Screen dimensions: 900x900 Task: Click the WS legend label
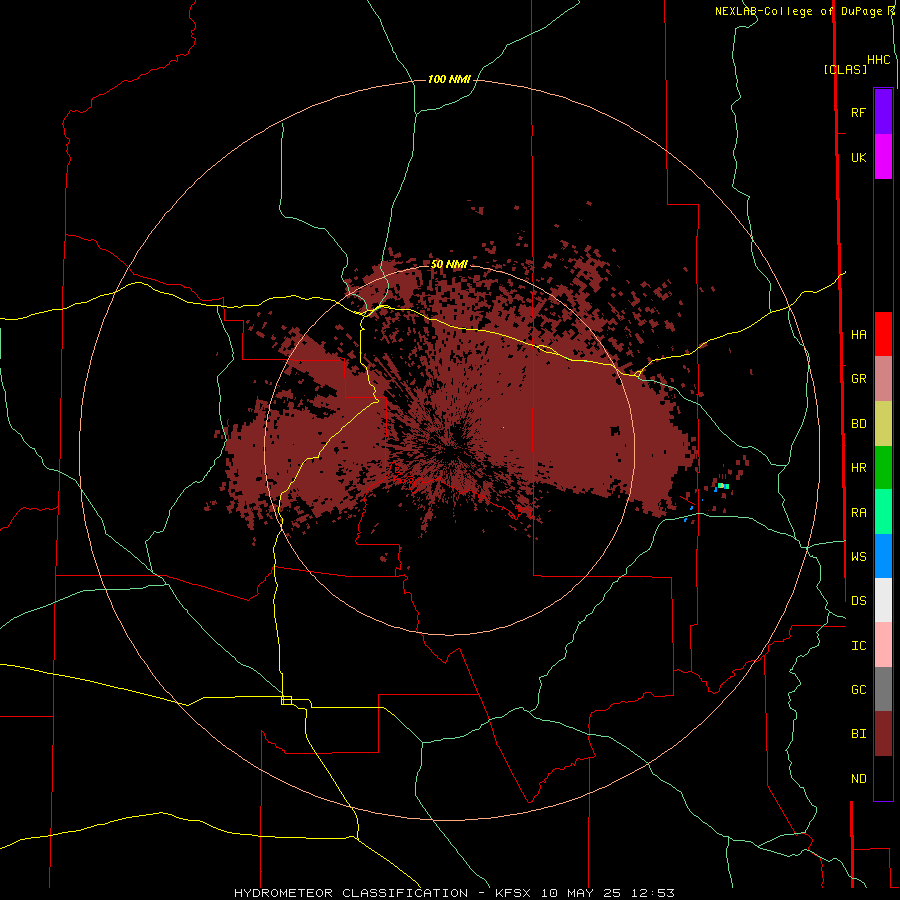point(858,556)
